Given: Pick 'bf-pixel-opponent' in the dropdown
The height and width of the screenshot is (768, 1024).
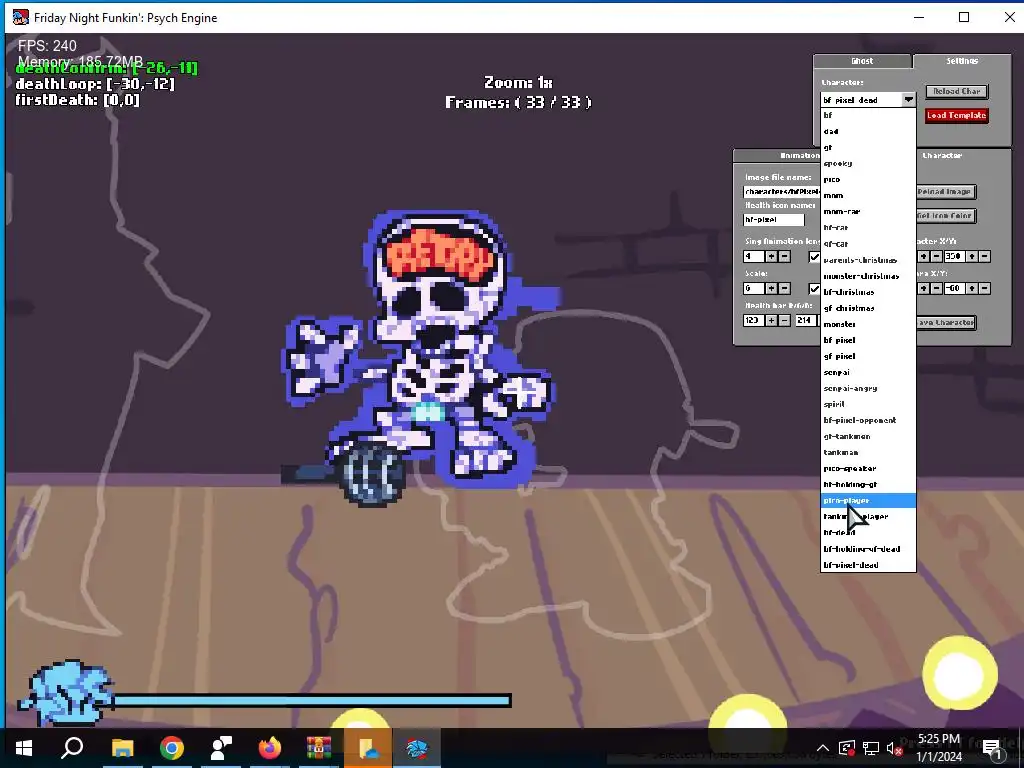Looking at the screenshot, I should click(868, 420).
